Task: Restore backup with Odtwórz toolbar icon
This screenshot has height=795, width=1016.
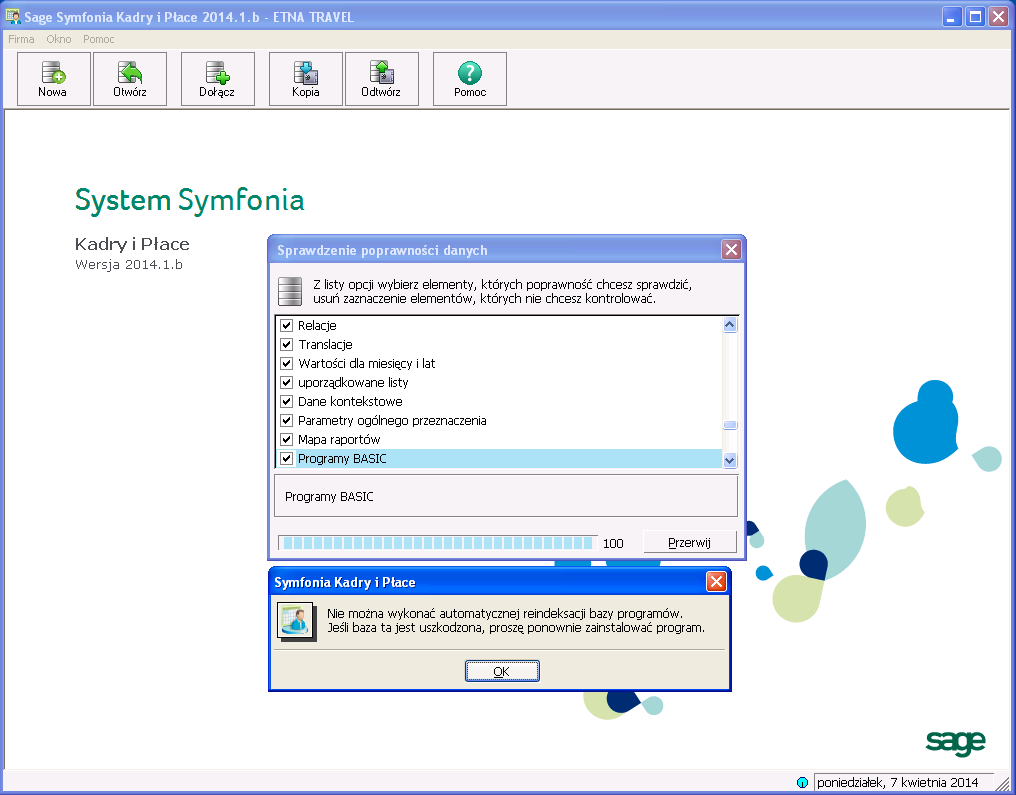Action: tap(381, 79)
